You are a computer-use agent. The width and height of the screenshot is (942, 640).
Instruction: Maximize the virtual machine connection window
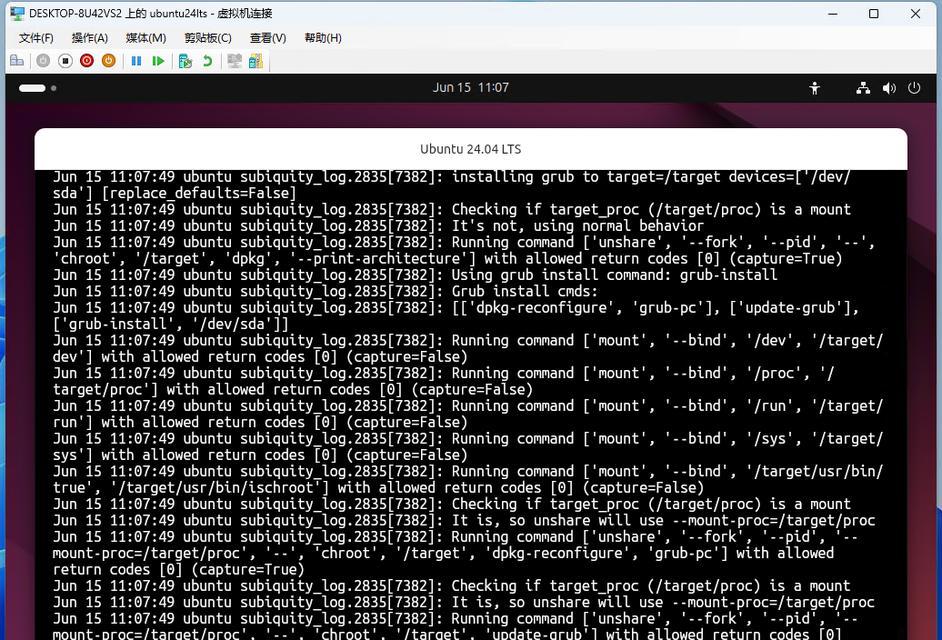click(874, 13)
